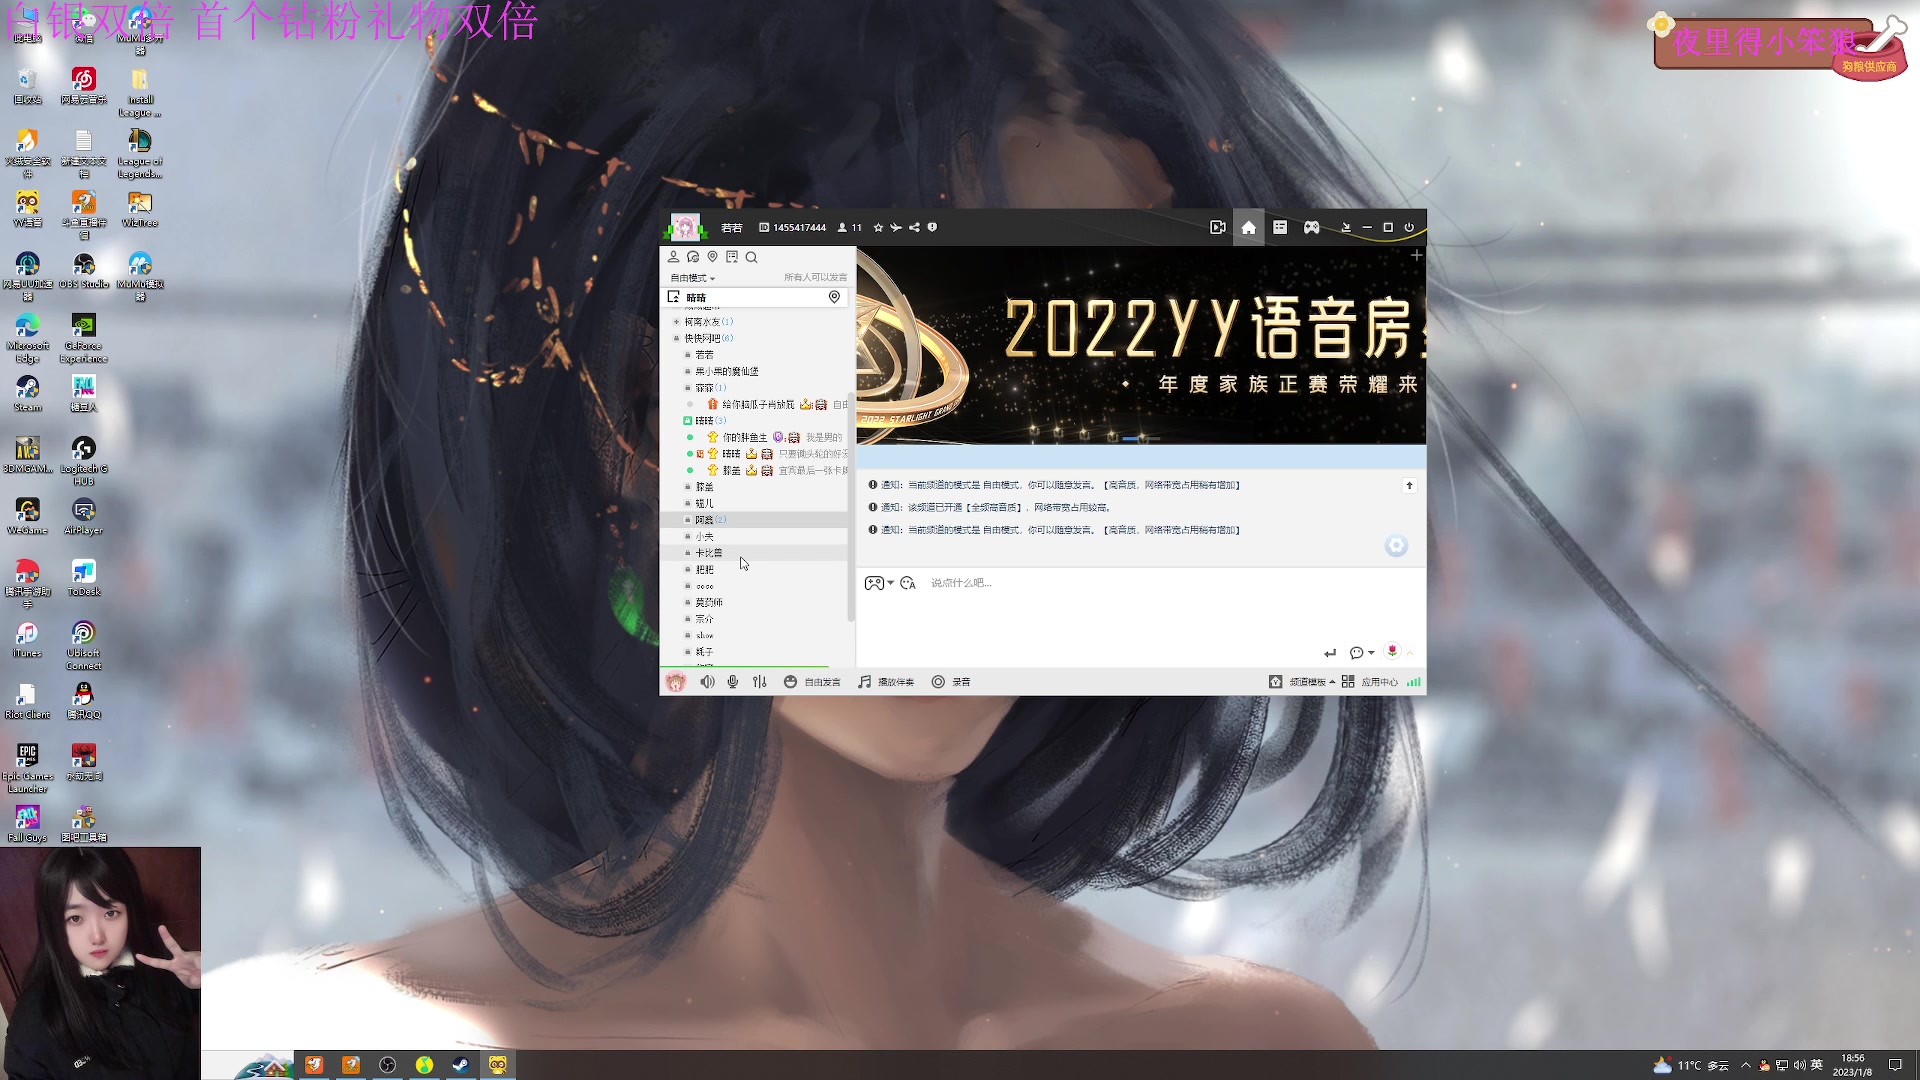Open the 自由模式 mode dropdown

point(692,278)
